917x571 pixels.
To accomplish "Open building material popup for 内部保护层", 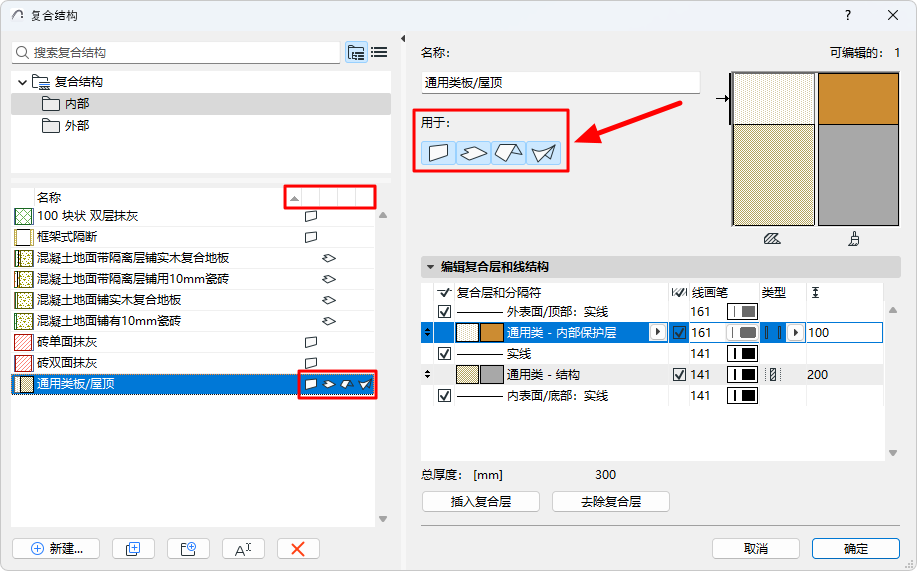I will point(658,332).
